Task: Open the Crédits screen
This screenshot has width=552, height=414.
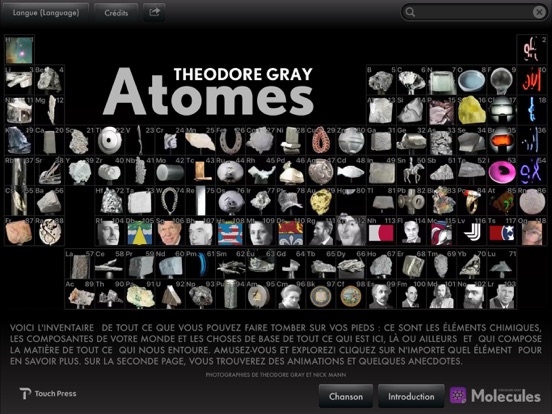Action: (116, 13)
